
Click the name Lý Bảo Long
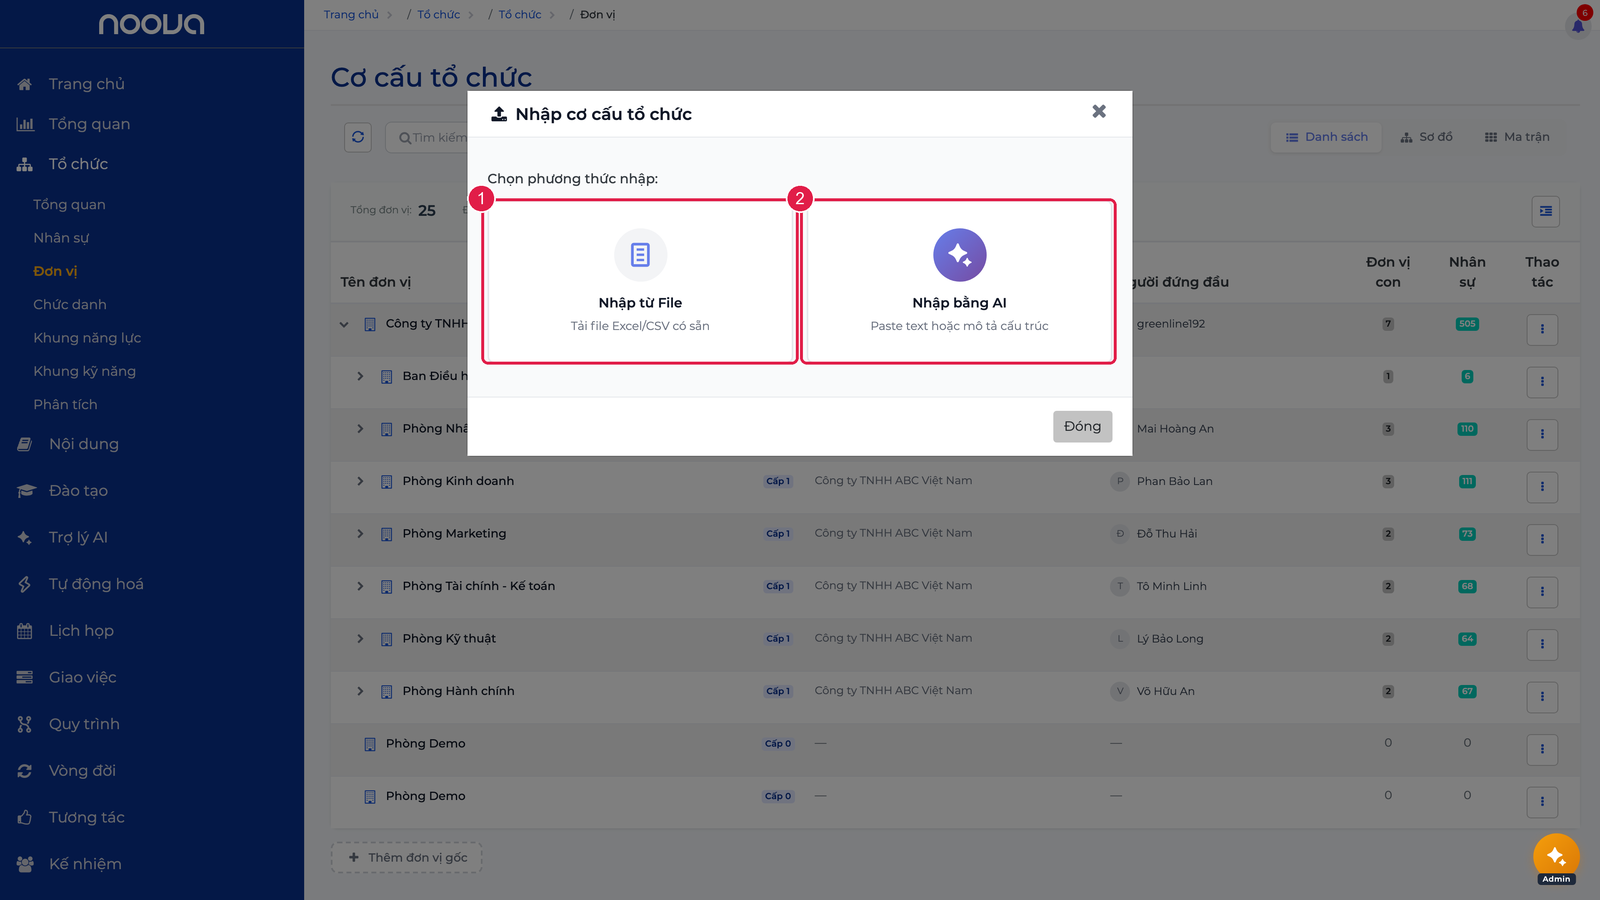(1170, 639)
